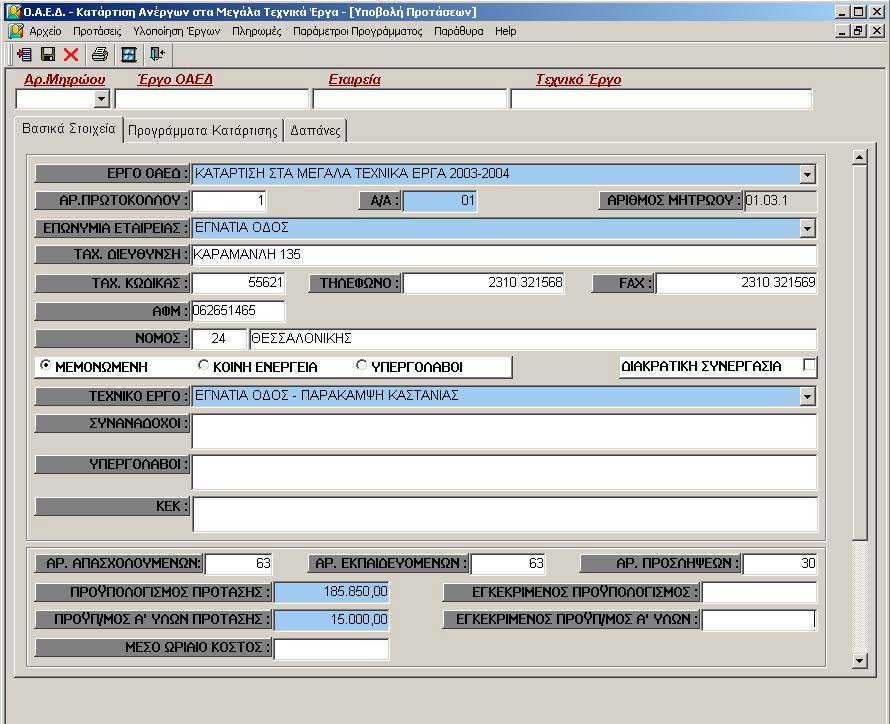Viewport: 890px width, 724px height.
Task: Select the ΥΠΕΡΓΟΛΑΒΟΙ radio button
Action: (x=361, y=365)
